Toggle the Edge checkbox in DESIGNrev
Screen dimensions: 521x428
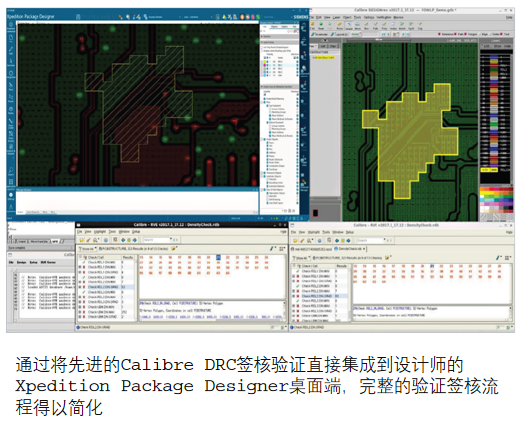pyautogui.click(x=480, y=34)
